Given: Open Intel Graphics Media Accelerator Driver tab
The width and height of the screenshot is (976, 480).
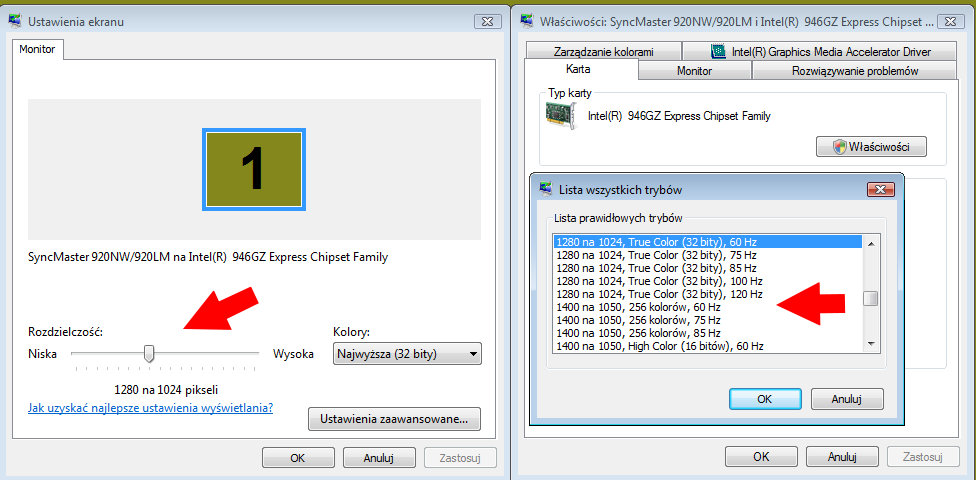Looking at the screenshot, I should point(819,52).
